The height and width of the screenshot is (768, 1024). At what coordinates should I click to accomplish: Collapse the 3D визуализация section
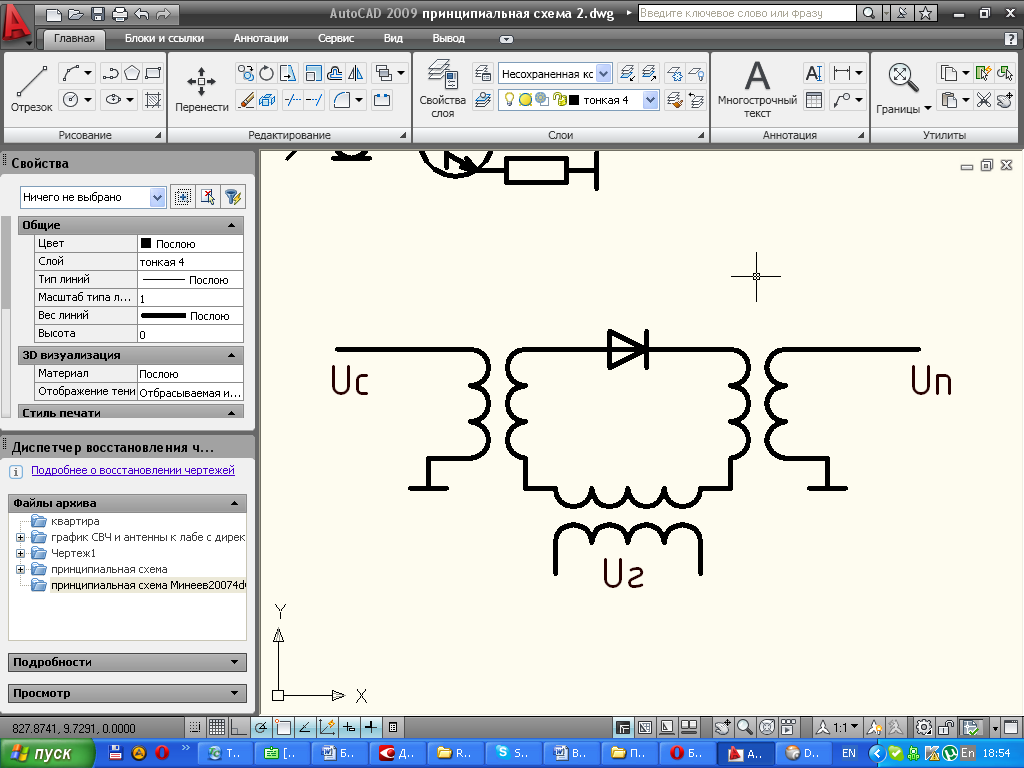point(231,355)
